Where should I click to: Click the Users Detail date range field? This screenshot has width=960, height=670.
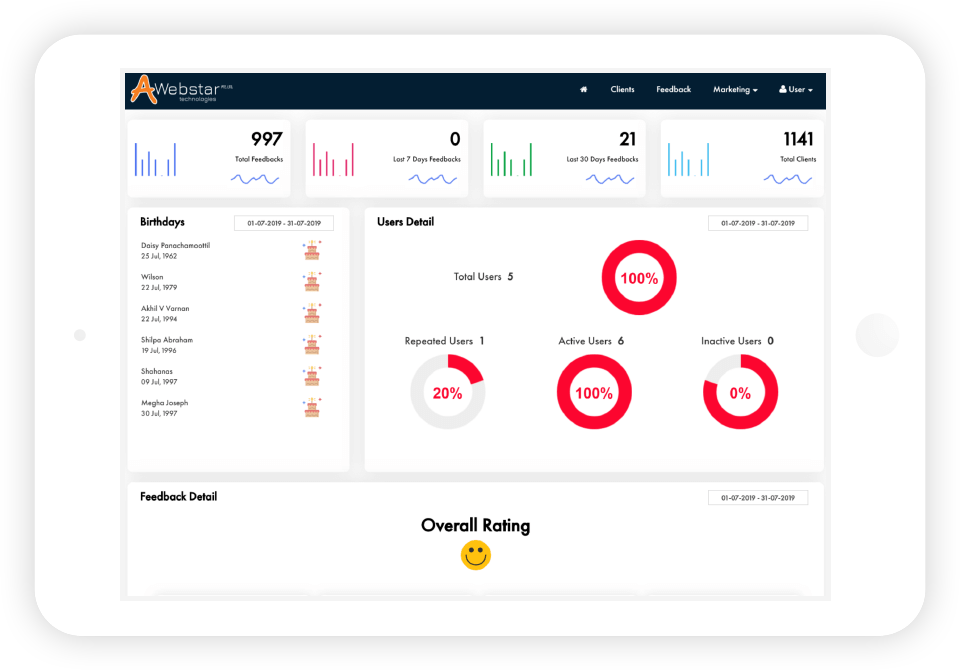point(758,222)
